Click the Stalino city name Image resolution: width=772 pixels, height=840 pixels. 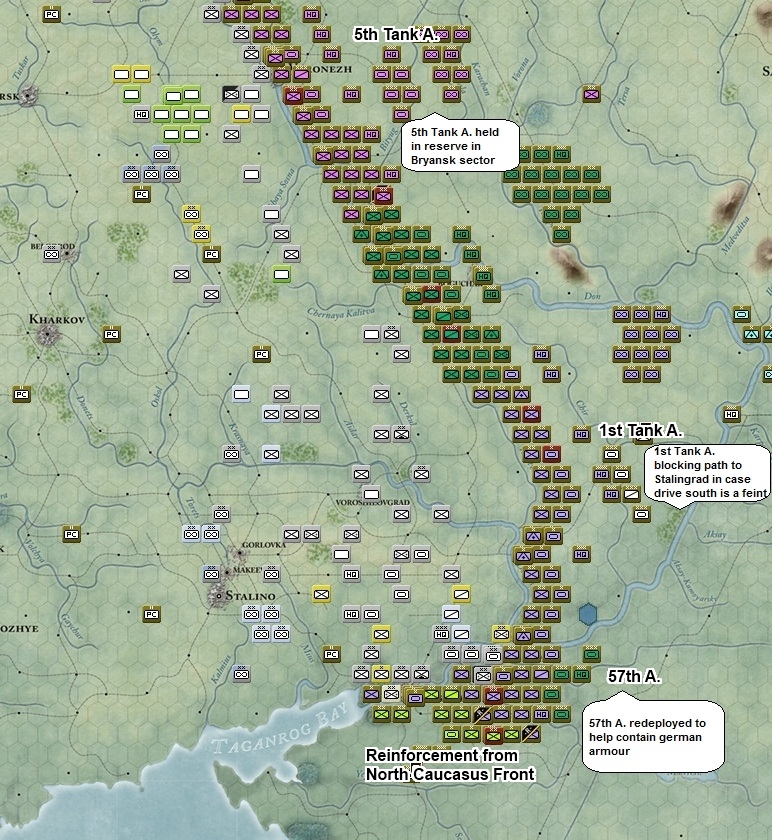[x=250, y=596]
